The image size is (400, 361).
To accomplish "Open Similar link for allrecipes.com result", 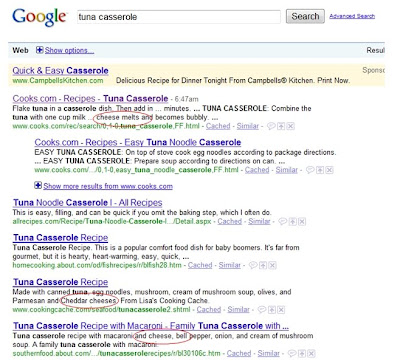I will 259,221.
